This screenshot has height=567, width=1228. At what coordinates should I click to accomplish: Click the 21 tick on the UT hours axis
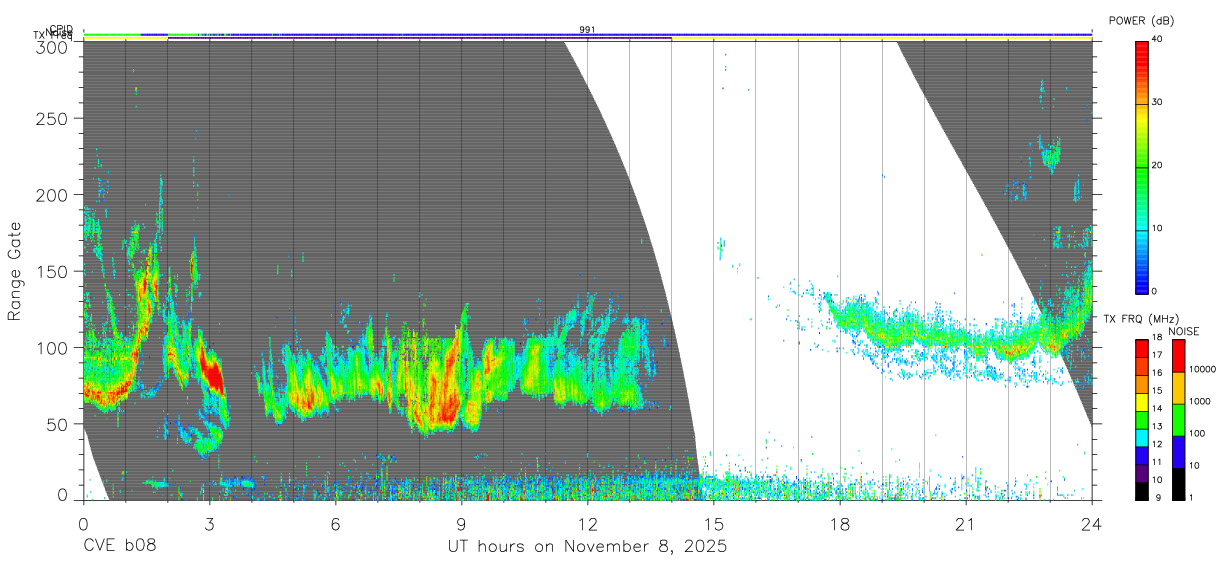pos(965,523)
